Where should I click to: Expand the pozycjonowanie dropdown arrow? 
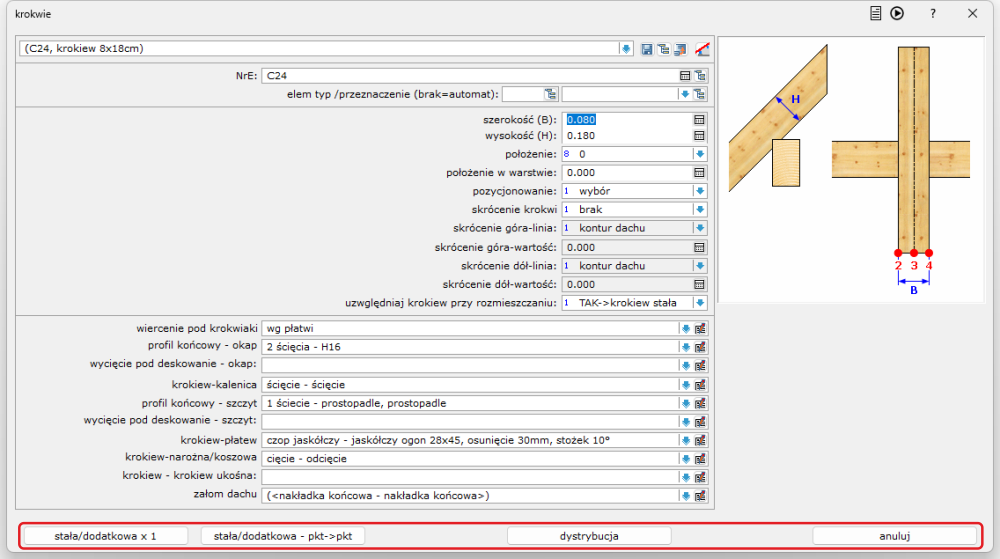point(700,191)
